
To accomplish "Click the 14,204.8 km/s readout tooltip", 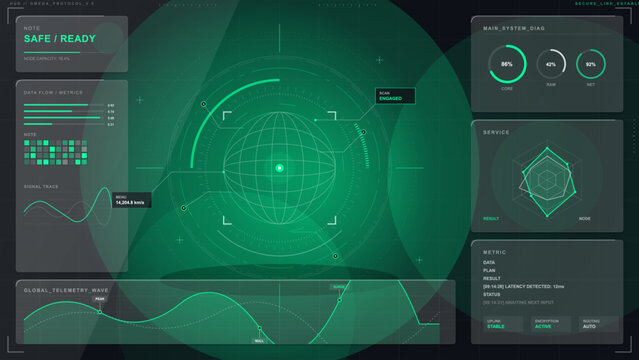I will coord(132,200).
